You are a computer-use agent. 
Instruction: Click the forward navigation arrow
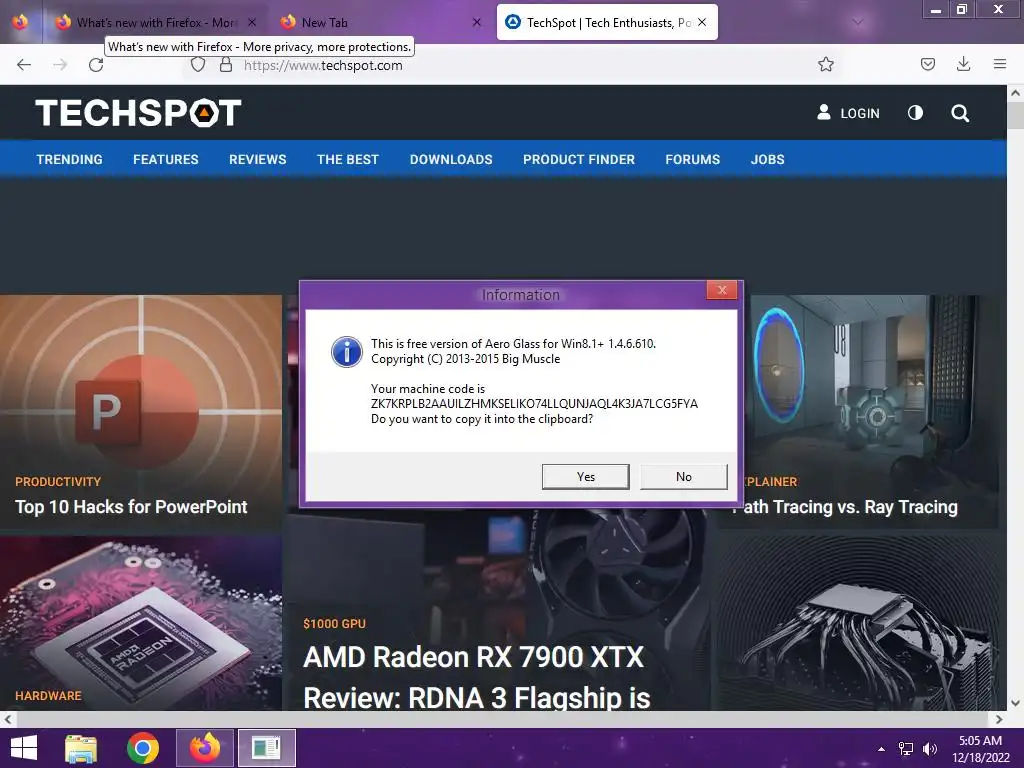tap(60, 65)
